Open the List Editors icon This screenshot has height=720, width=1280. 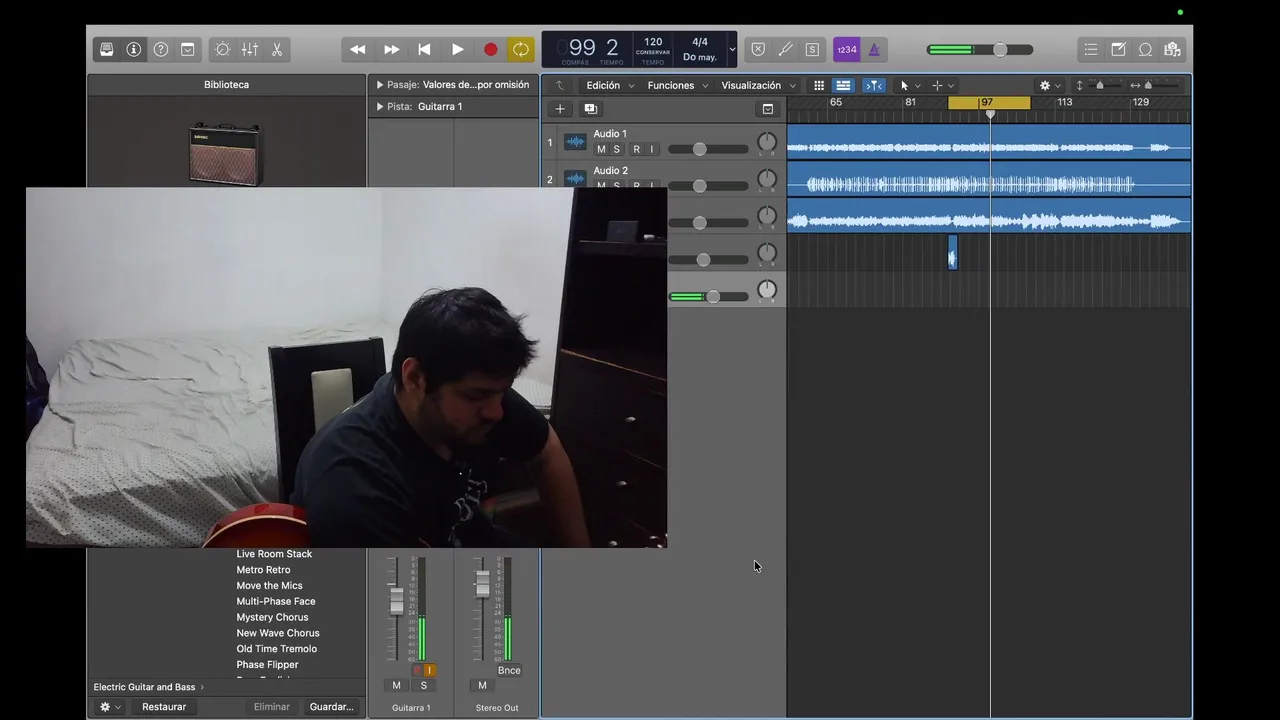pyautogui.click(x=1091, y=49)
